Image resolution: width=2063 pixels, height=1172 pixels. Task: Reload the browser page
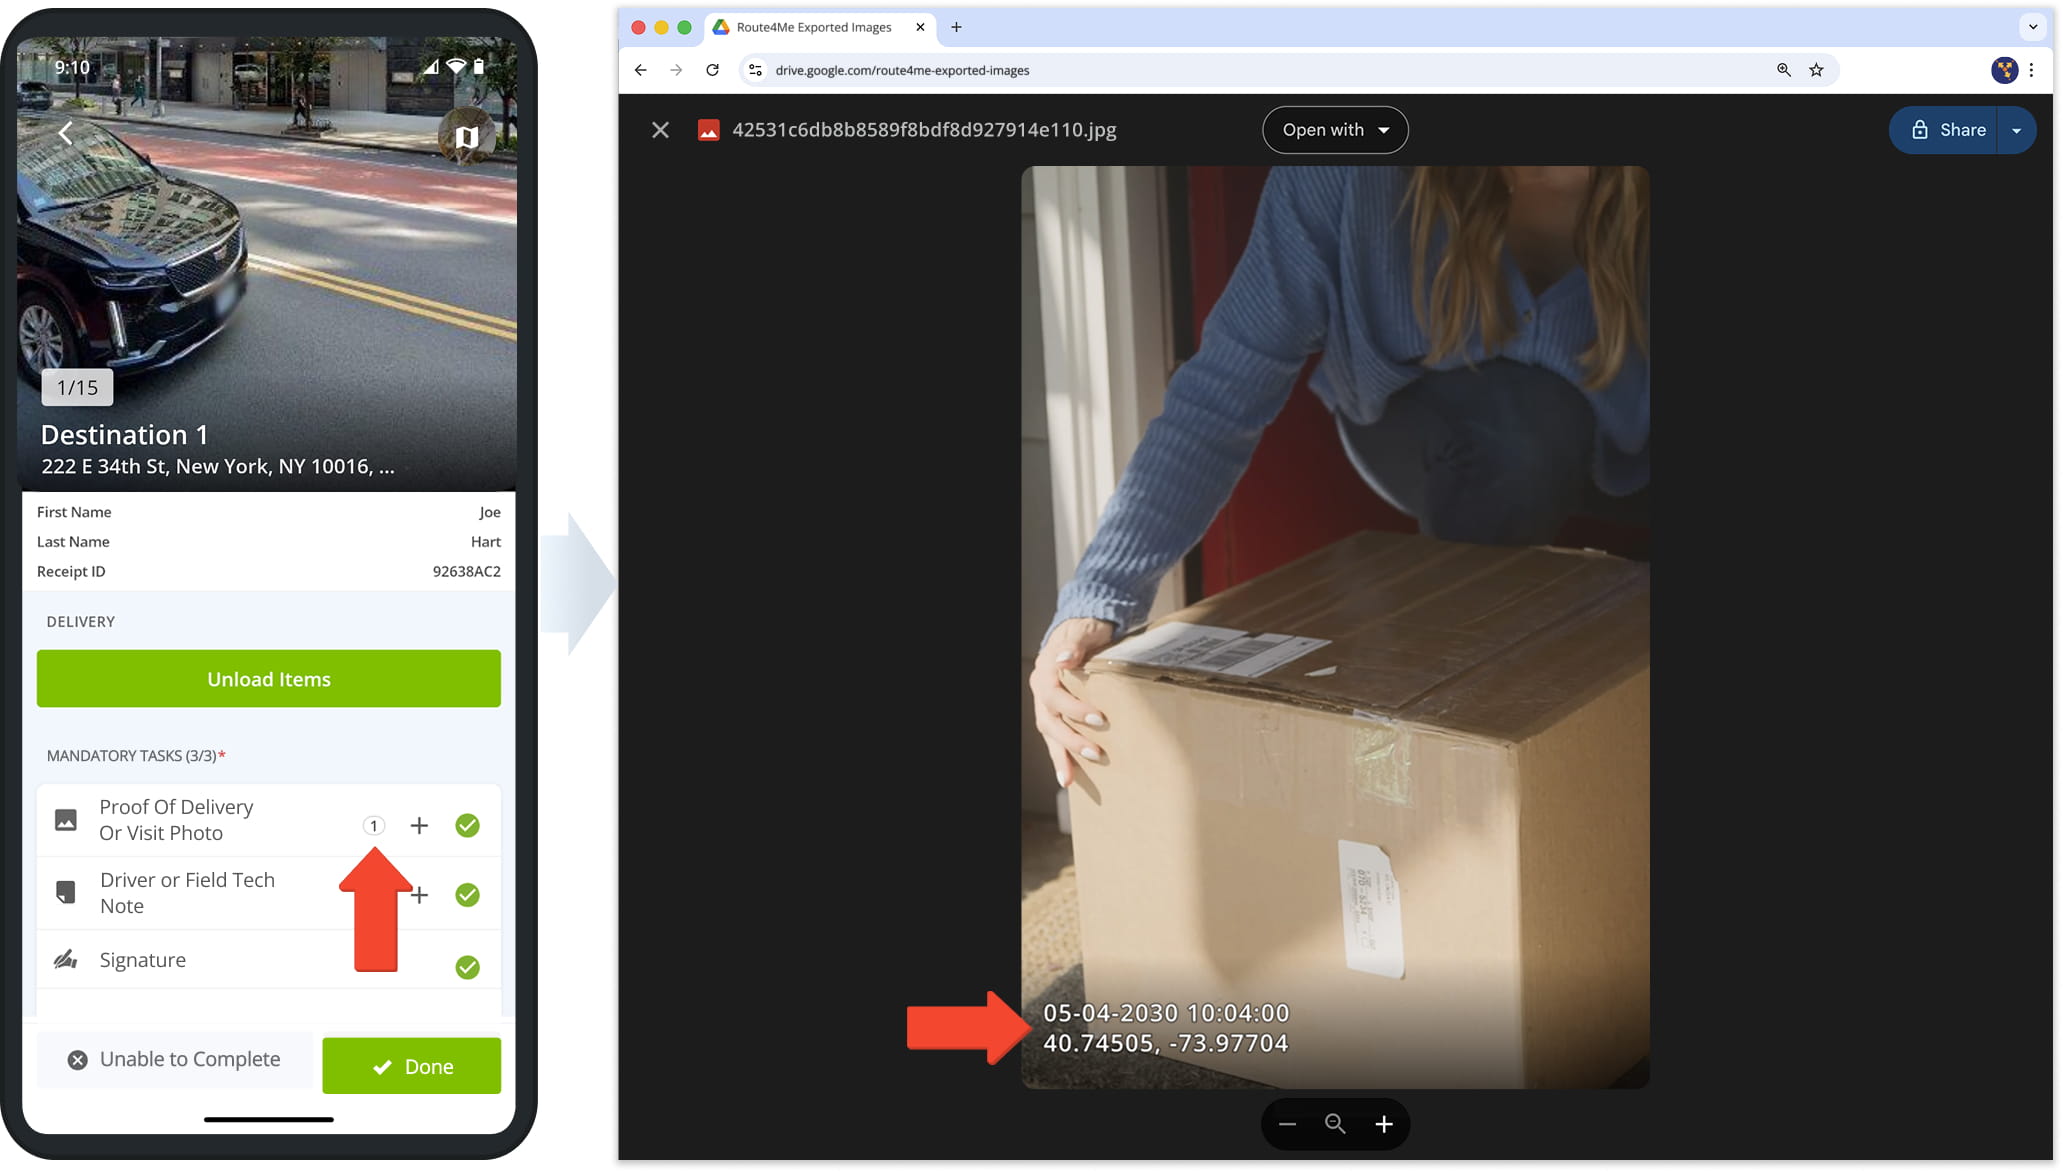(x=712, y=70)
